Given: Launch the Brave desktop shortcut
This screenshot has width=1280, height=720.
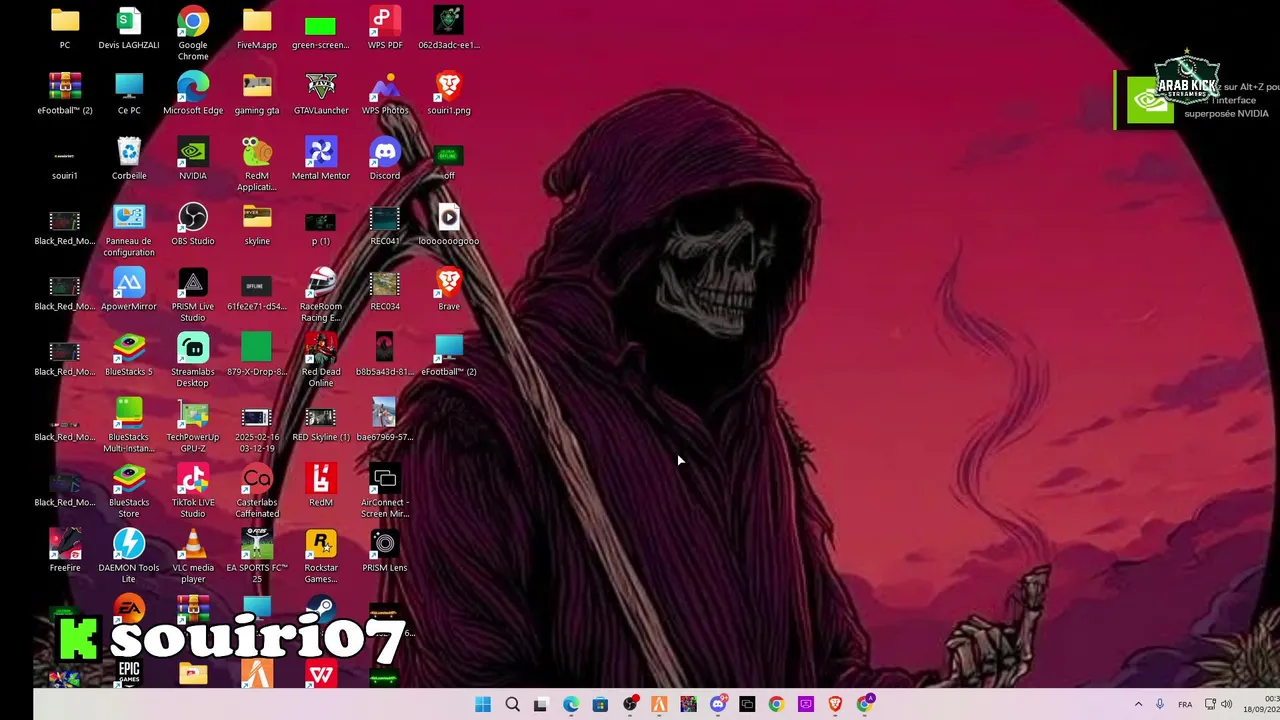Looking at the screenshot, I should pyautogui.click(x=449, y=290).
